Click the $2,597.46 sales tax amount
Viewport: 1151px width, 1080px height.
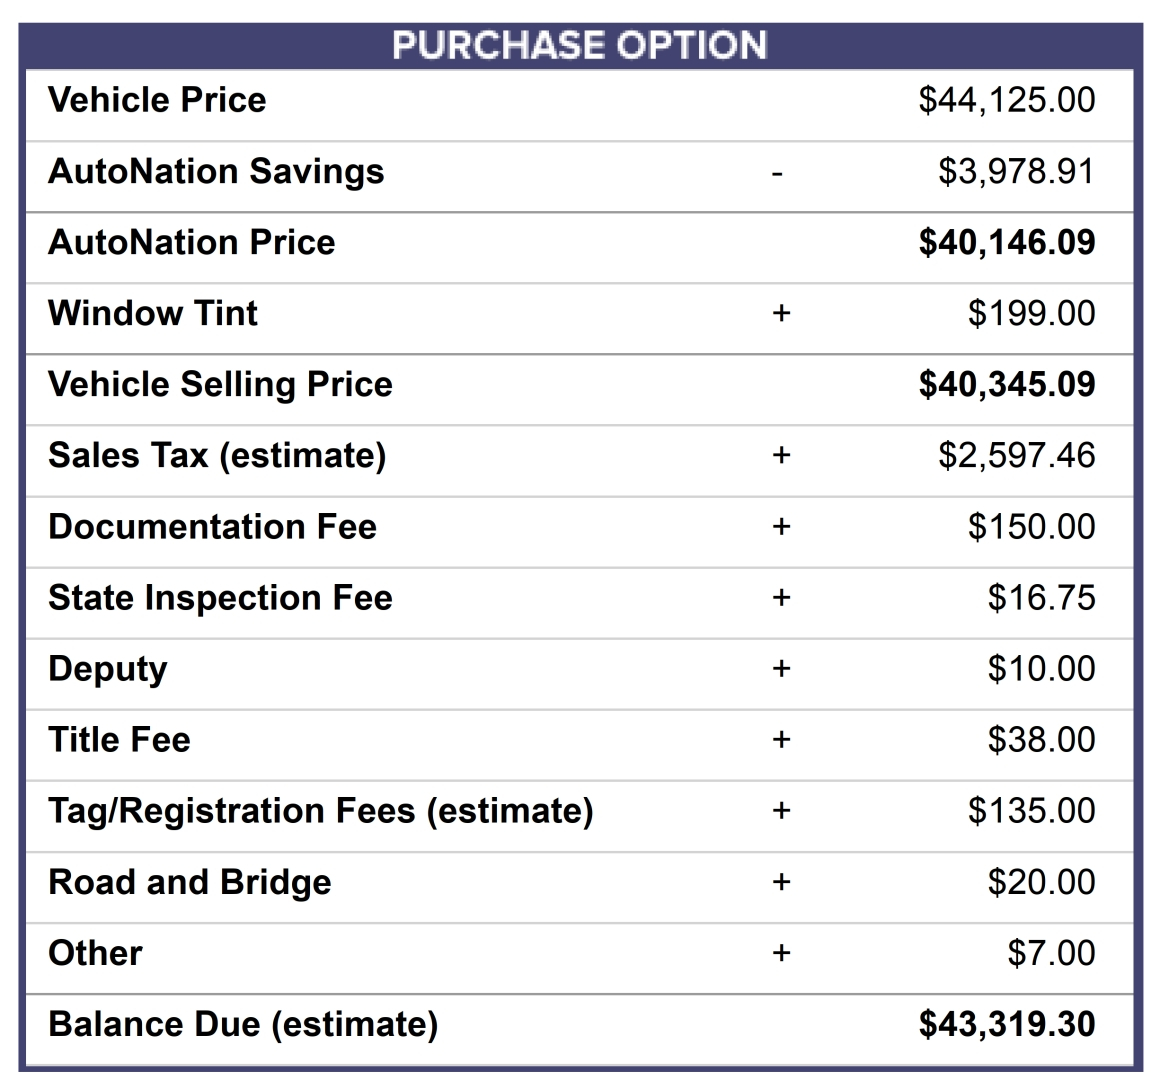pyautogui.click(x=1017, y=455)
